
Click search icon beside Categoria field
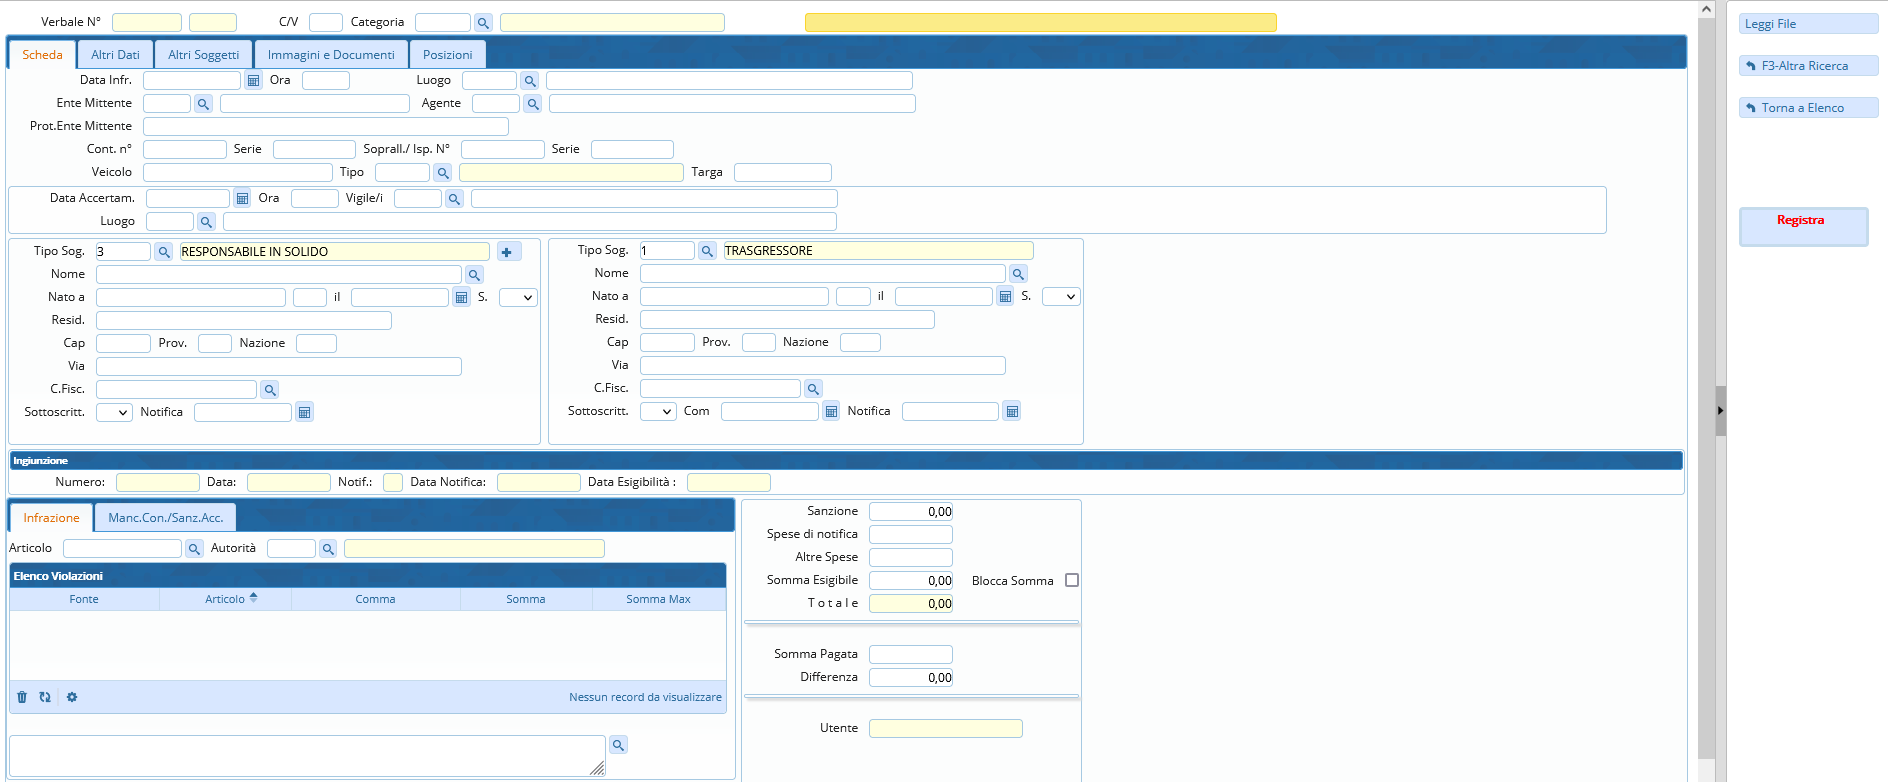point(483,23)
